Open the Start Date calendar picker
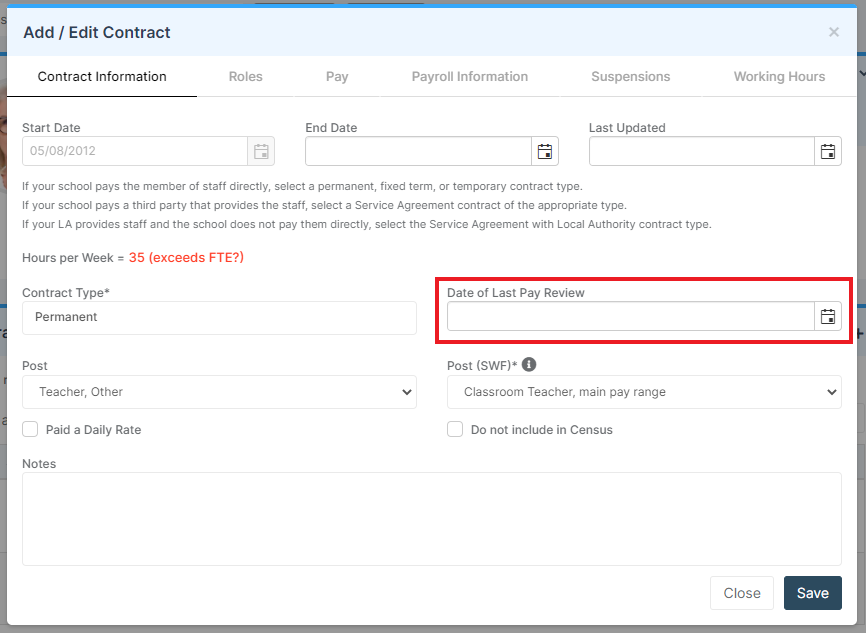The image size is (866, 633). coord(261,151)
